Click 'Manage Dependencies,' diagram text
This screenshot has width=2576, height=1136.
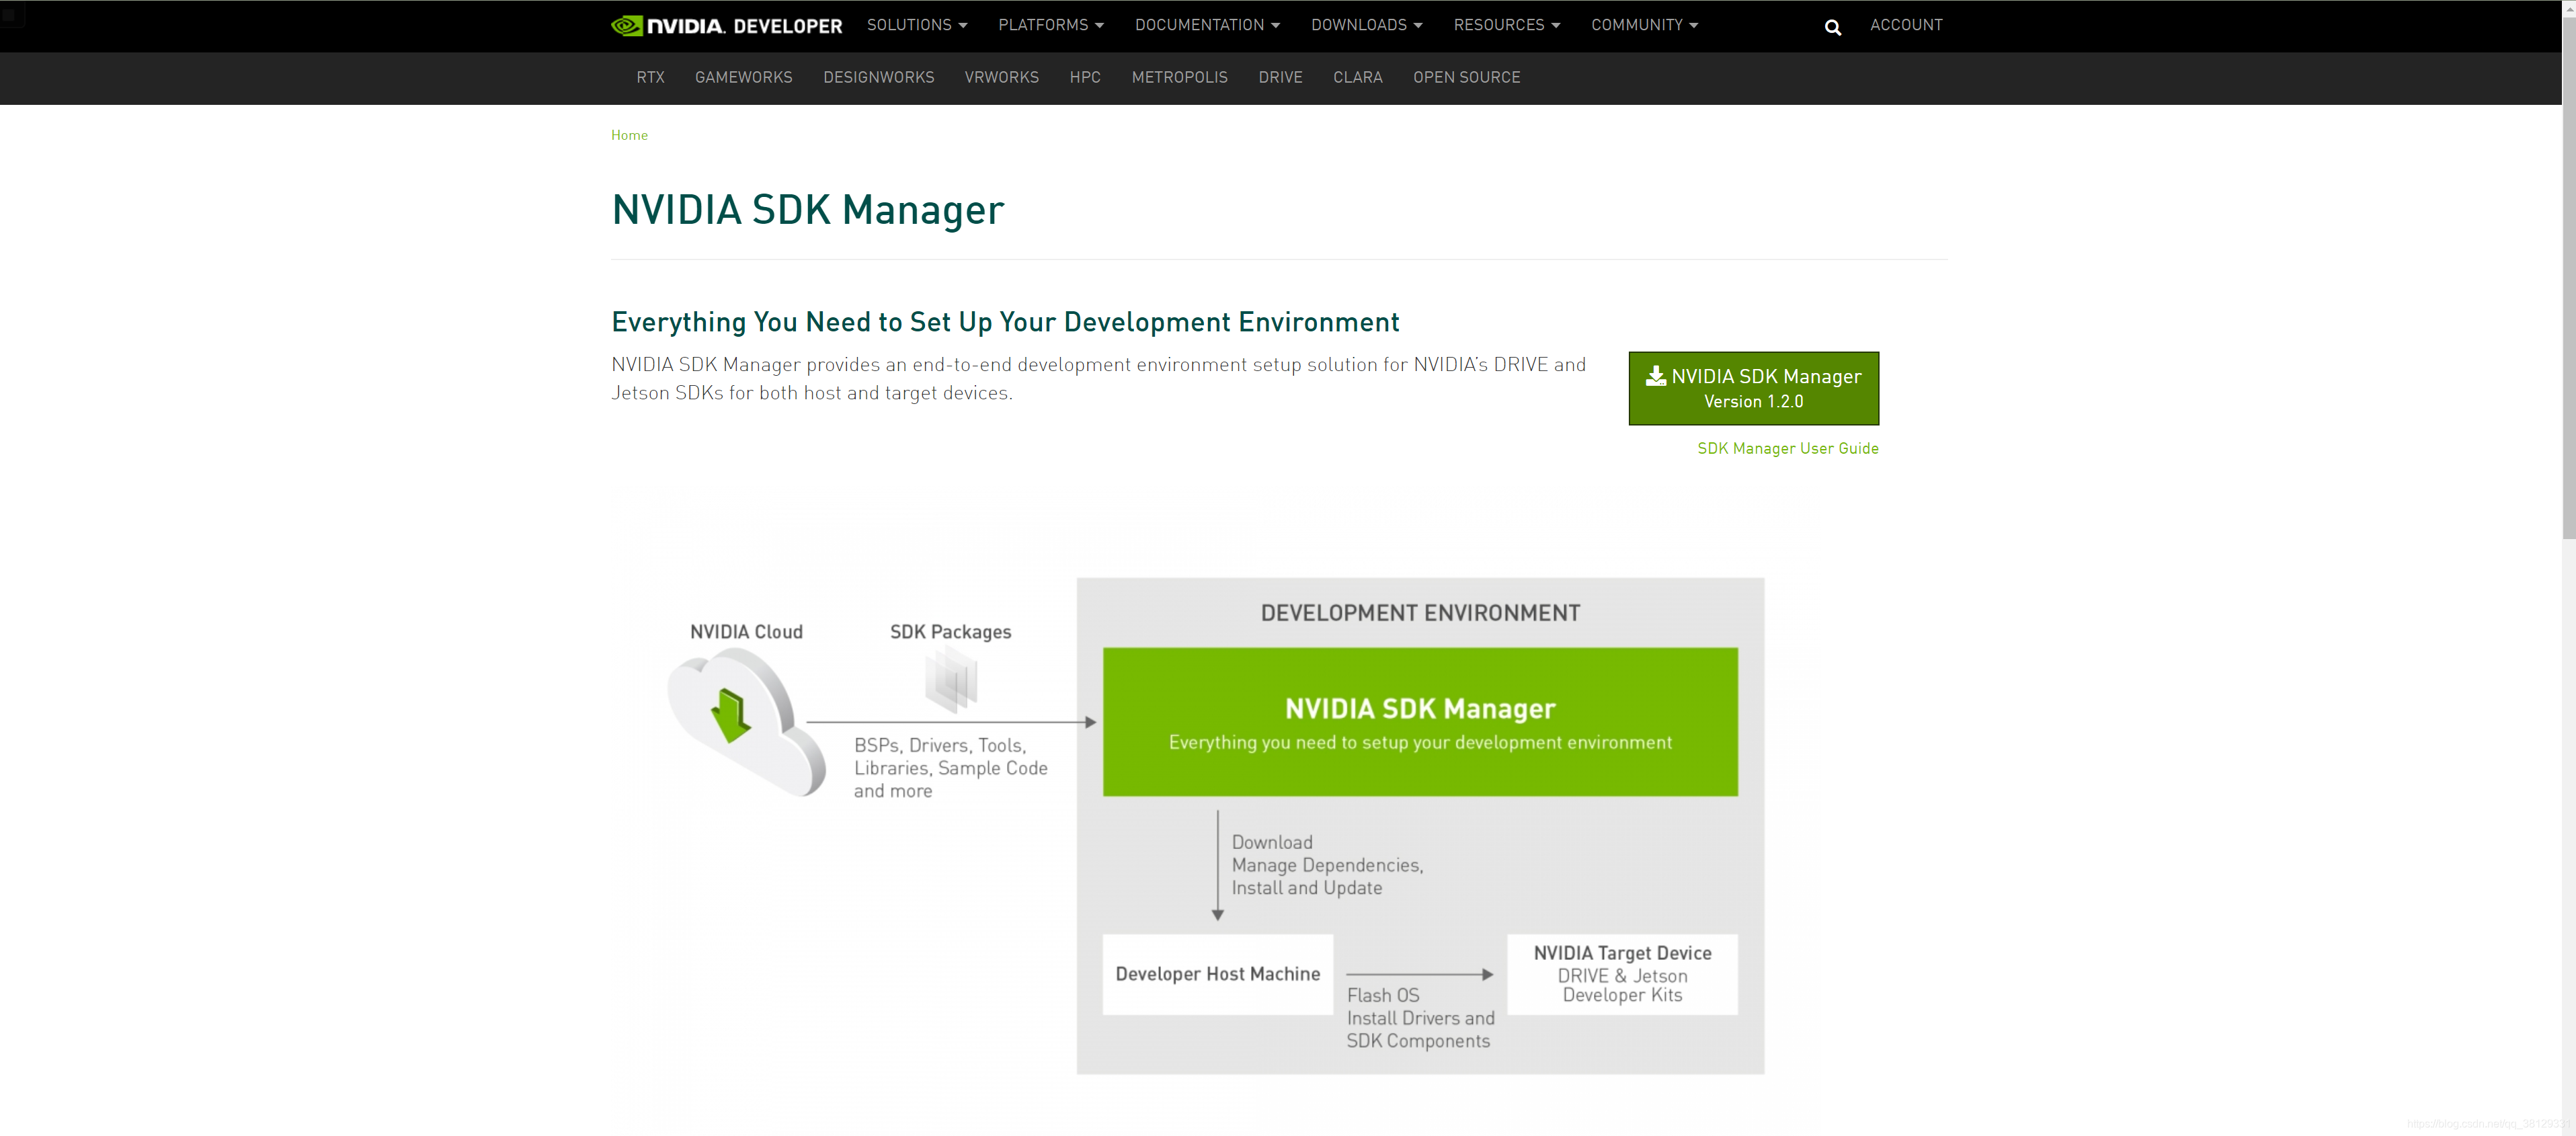point(1327,865)
